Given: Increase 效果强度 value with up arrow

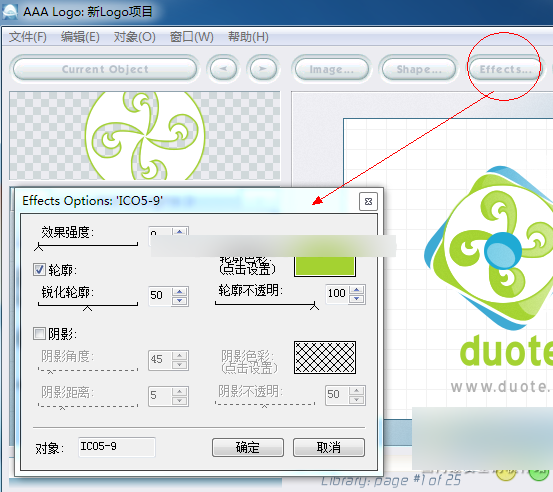Looking at the screenshot, I should [180, 232].
